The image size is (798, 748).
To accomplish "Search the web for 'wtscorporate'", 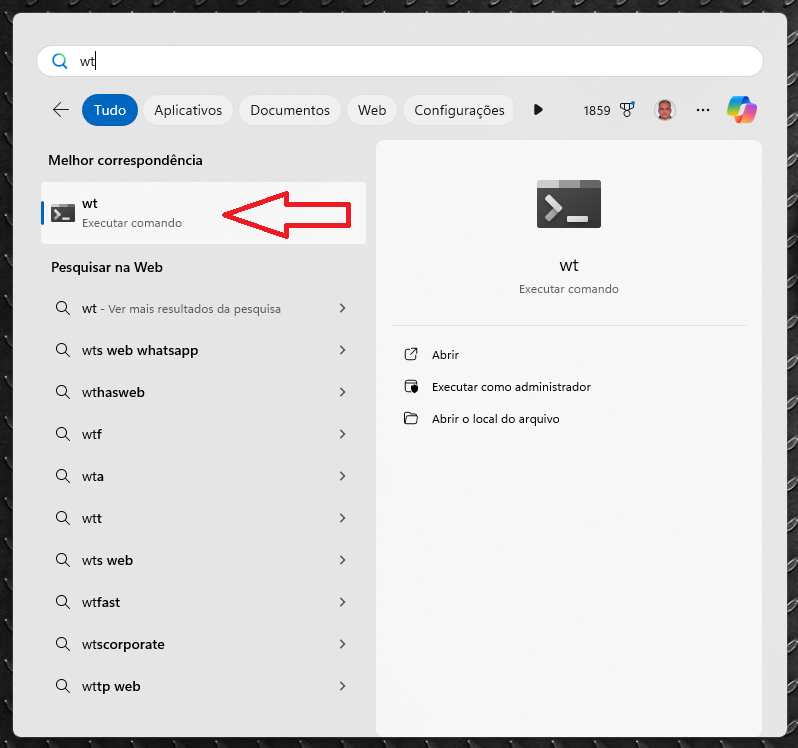I will click(202, 644).
